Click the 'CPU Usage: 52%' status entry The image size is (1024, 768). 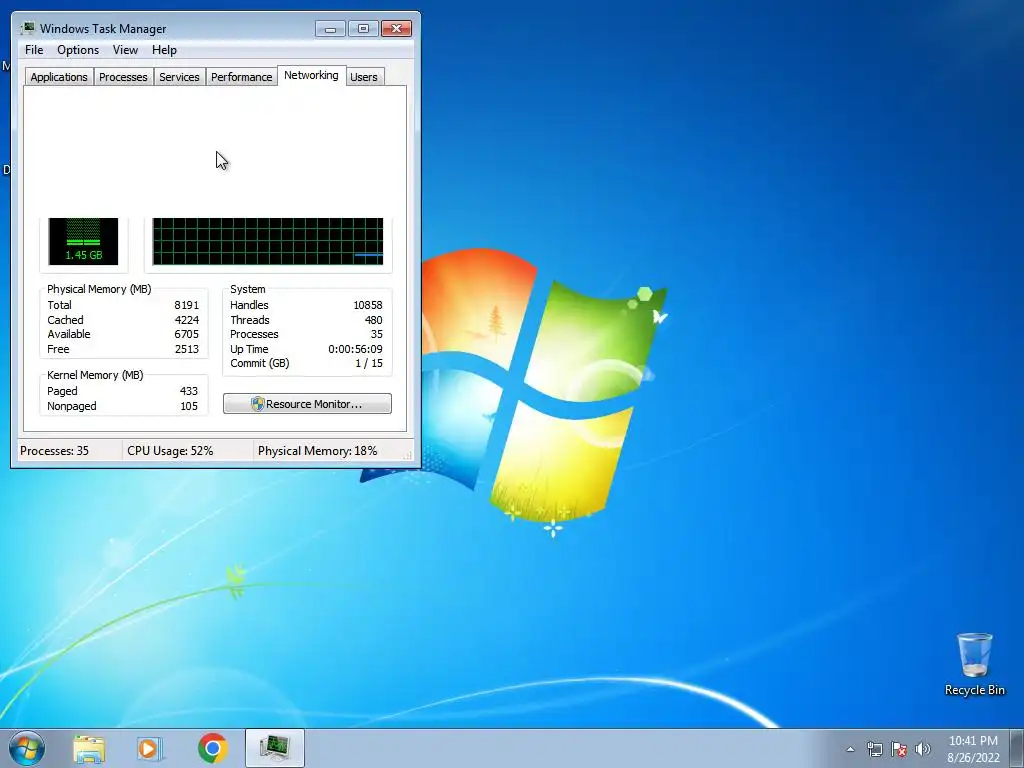click(170, 451)
